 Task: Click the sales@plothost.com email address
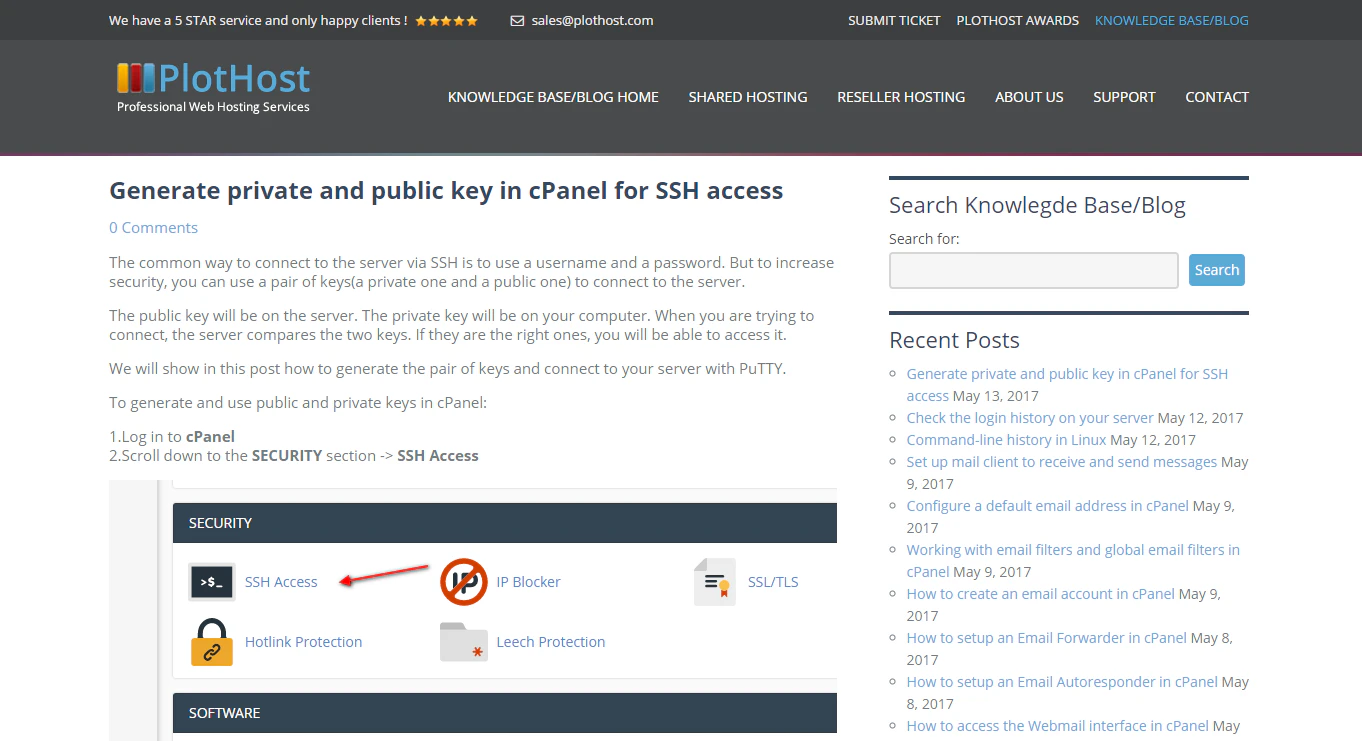coord(593,20)
